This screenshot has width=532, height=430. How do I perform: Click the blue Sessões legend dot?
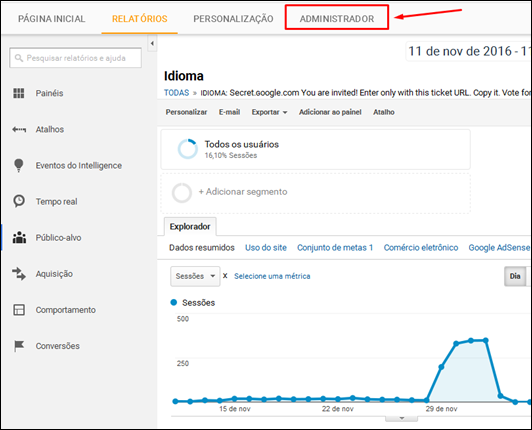174,302
